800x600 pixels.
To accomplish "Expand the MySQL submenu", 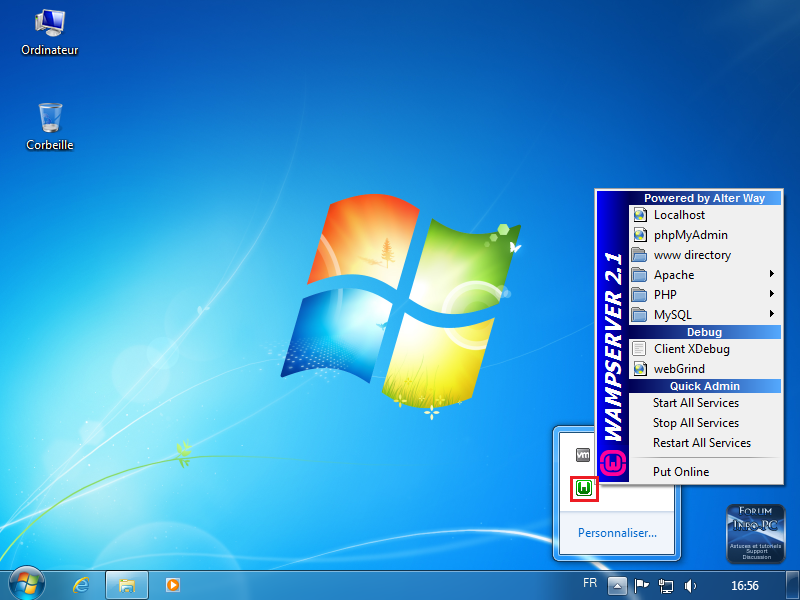I will (706, 314).
